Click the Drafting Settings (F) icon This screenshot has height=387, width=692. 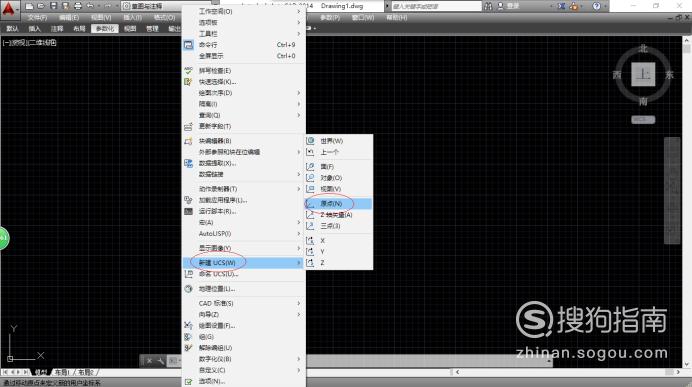pyautogui.click(x=188, y=326)
